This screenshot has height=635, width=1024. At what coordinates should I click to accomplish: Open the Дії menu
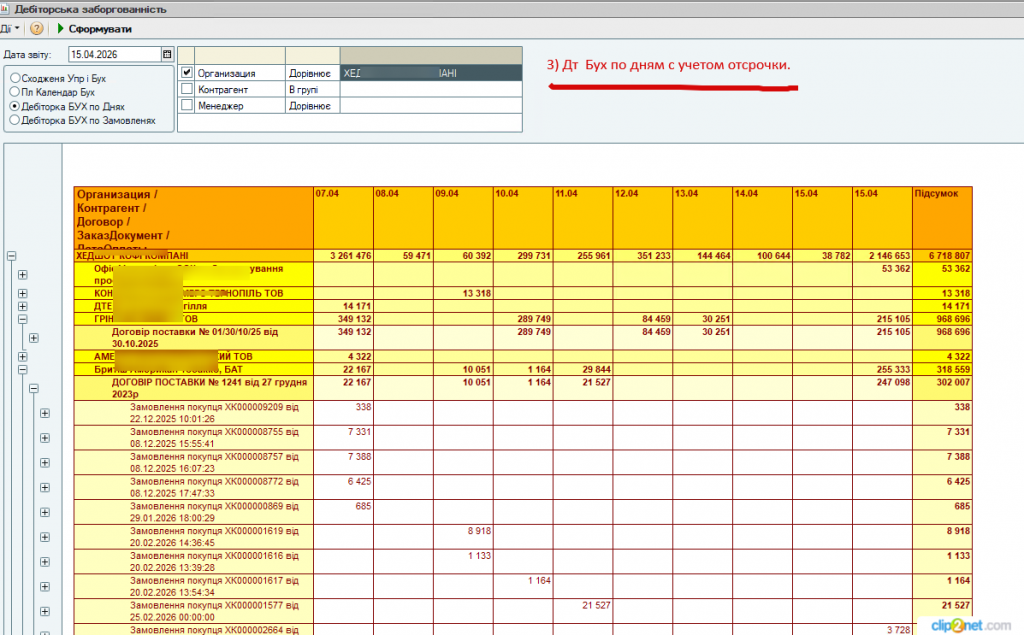(8, 29)
